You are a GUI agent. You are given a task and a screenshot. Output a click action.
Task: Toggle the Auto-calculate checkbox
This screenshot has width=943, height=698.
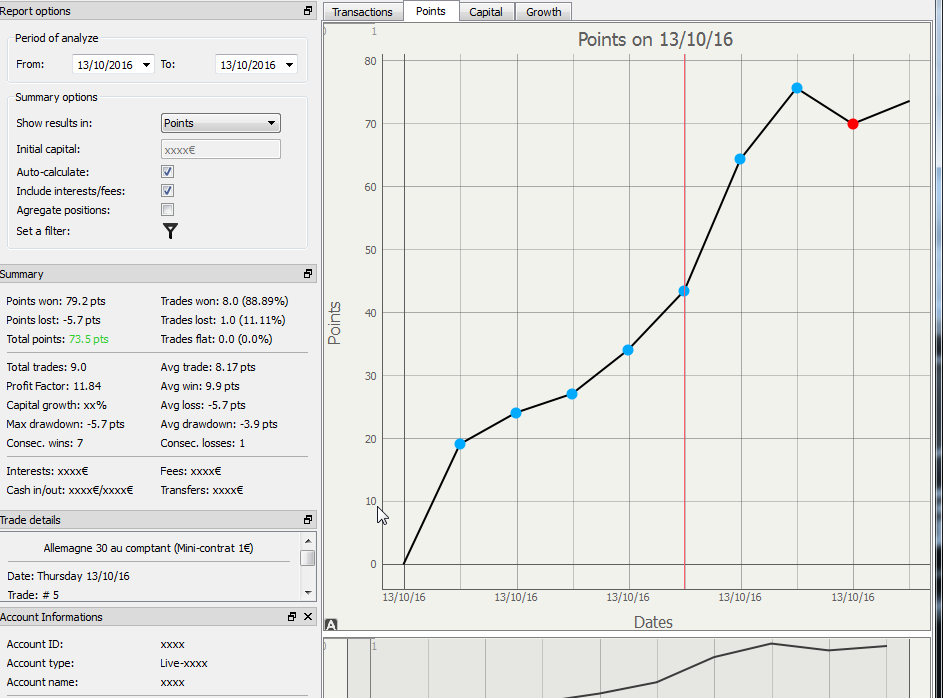(167, 172)
